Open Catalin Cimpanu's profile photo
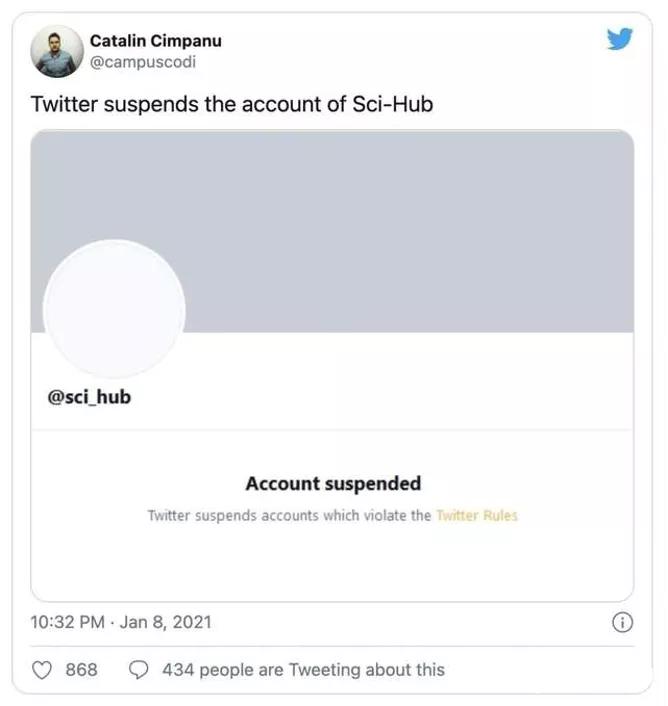This screenshot has width=668, height=706. click(57, 51)
